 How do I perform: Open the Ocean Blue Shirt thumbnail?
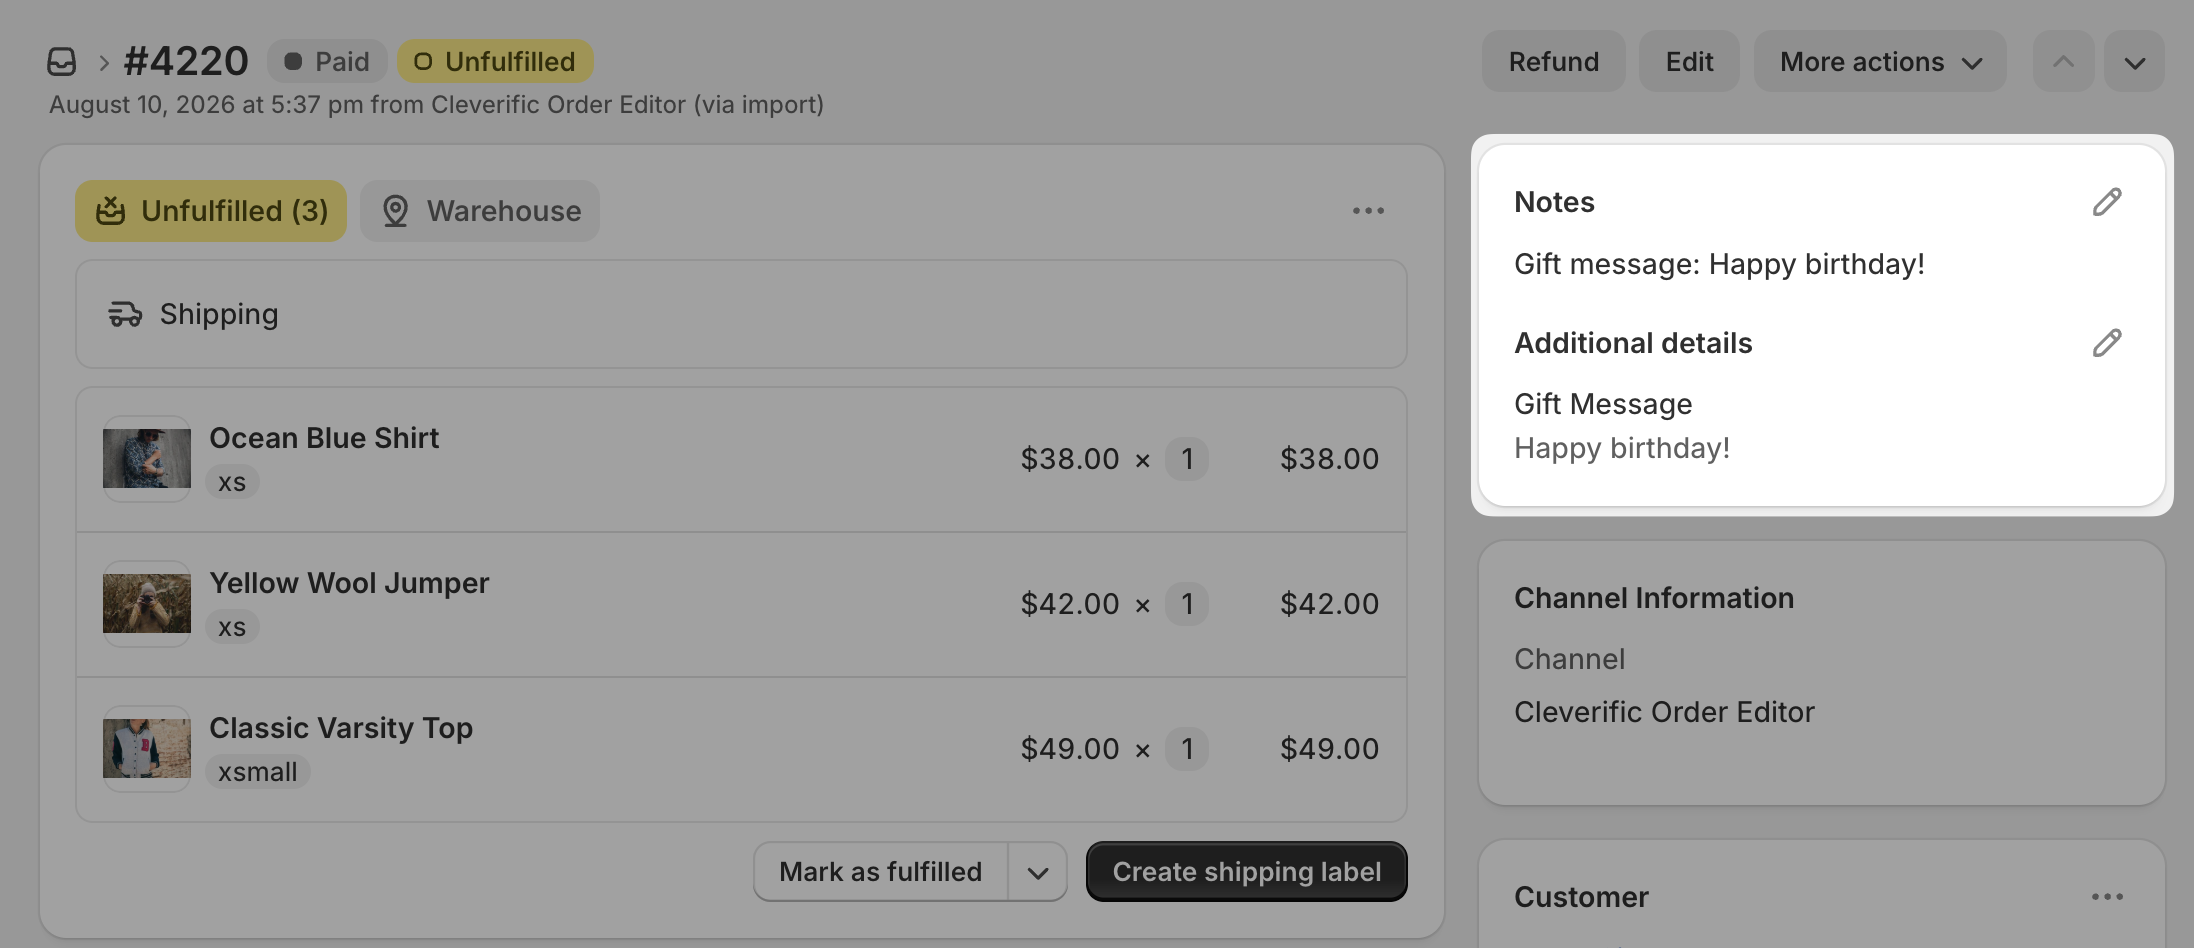(x=147, y=459)
